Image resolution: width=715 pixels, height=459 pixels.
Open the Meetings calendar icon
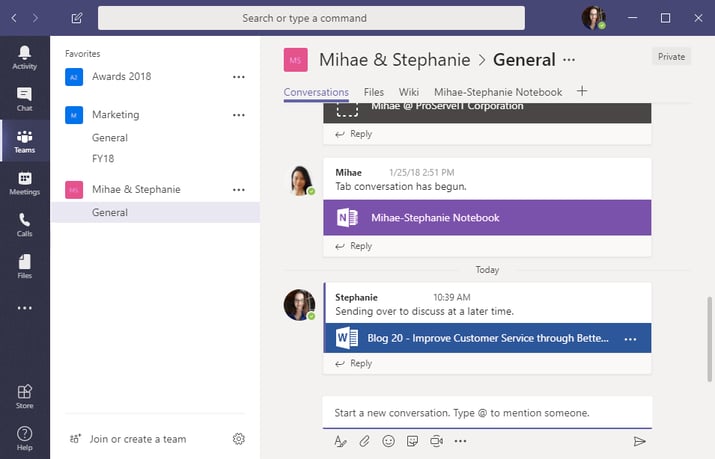click(x=25, y=183)
